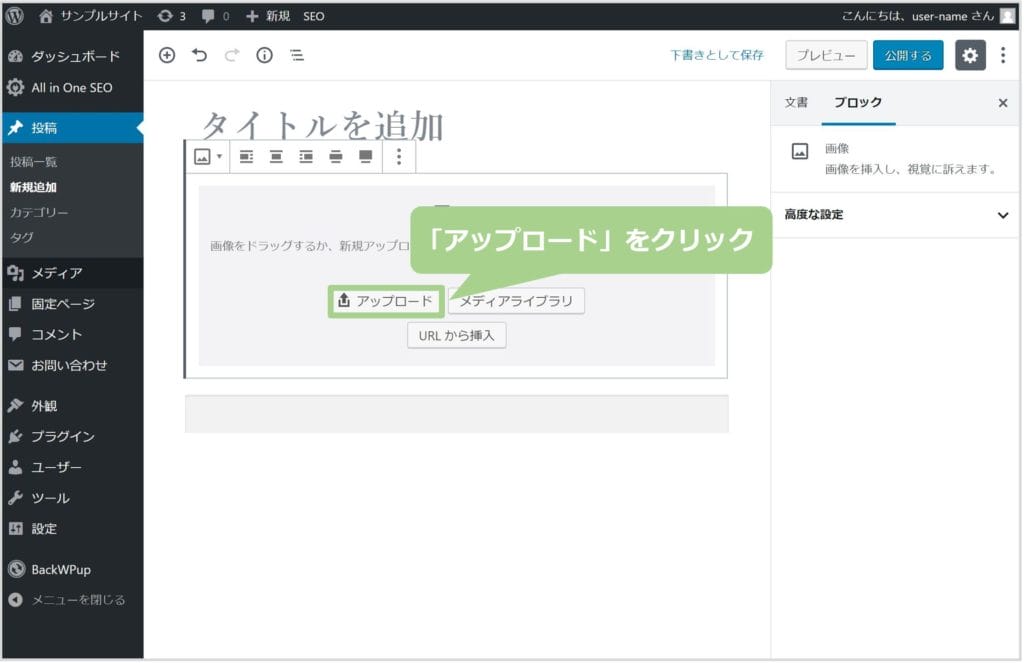This screenshot has height=663, width=1024.
Task: Choose the full width alignment icon
Action: [x=366, y=156]
